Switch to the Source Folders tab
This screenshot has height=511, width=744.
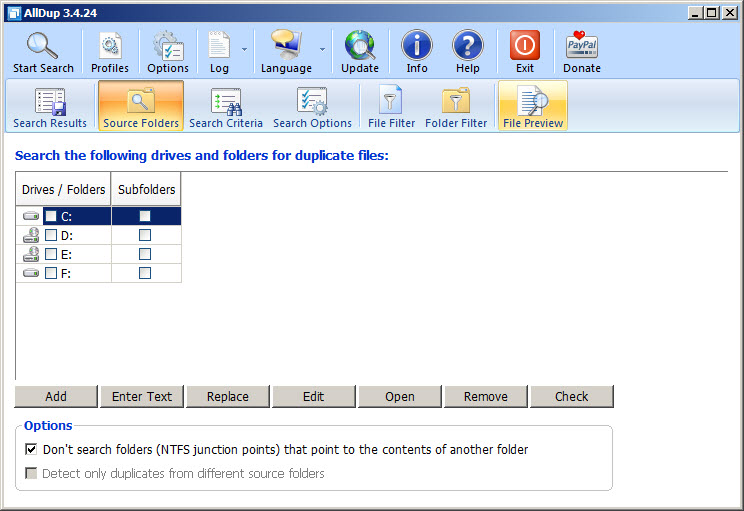click(x=141, y=106)
